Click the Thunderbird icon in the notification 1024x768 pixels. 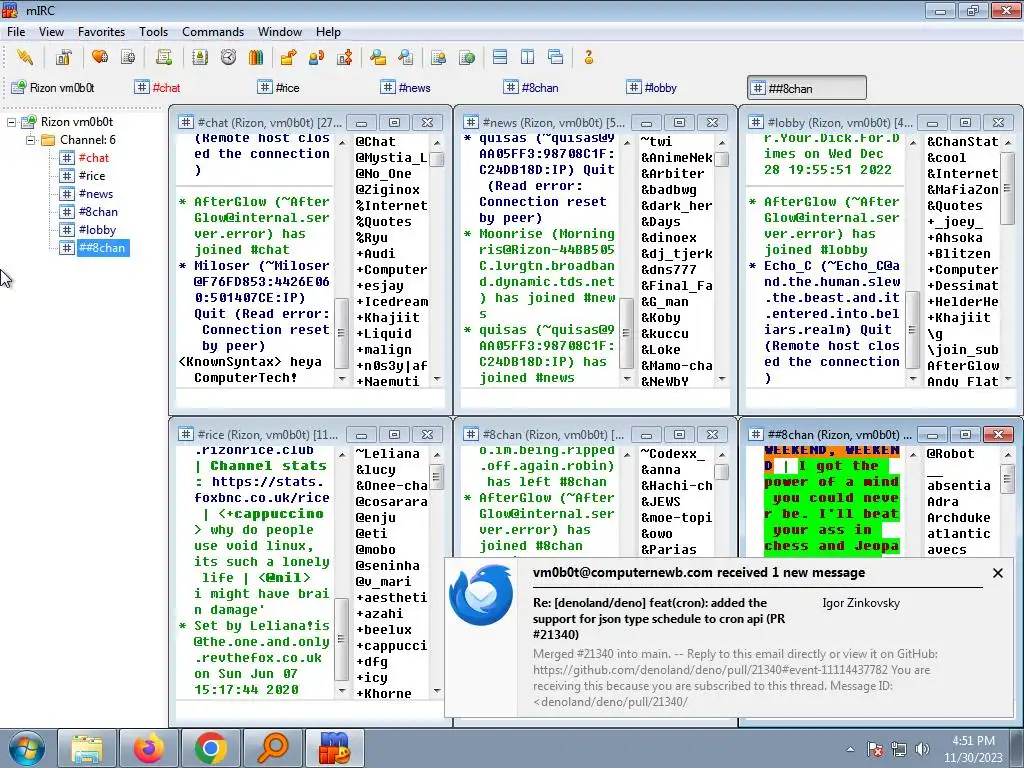[481, 595]
